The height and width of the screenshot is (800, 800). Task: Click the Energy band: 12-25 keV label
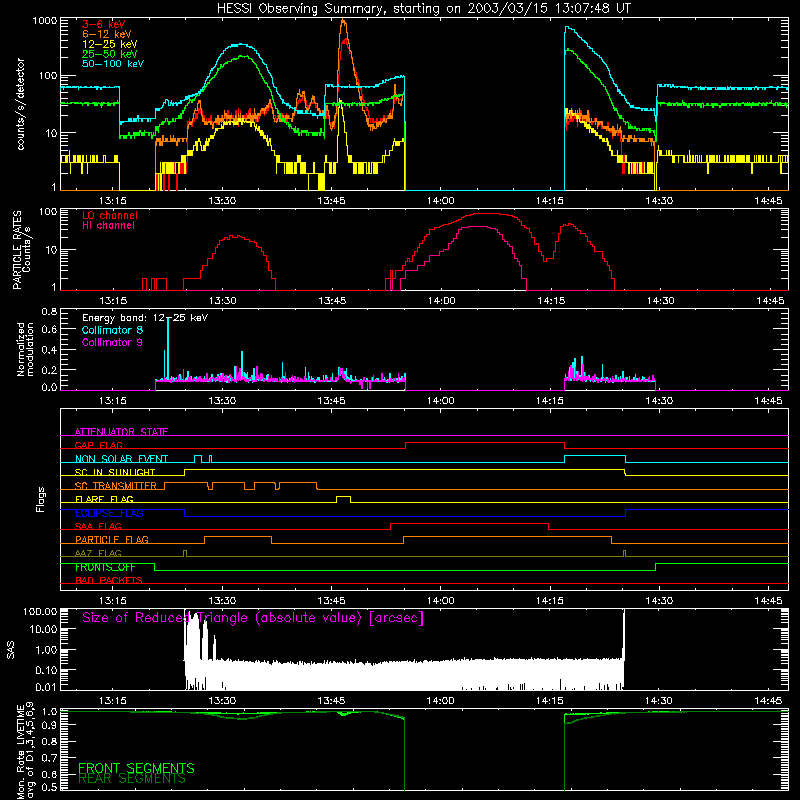coord(145,318)
